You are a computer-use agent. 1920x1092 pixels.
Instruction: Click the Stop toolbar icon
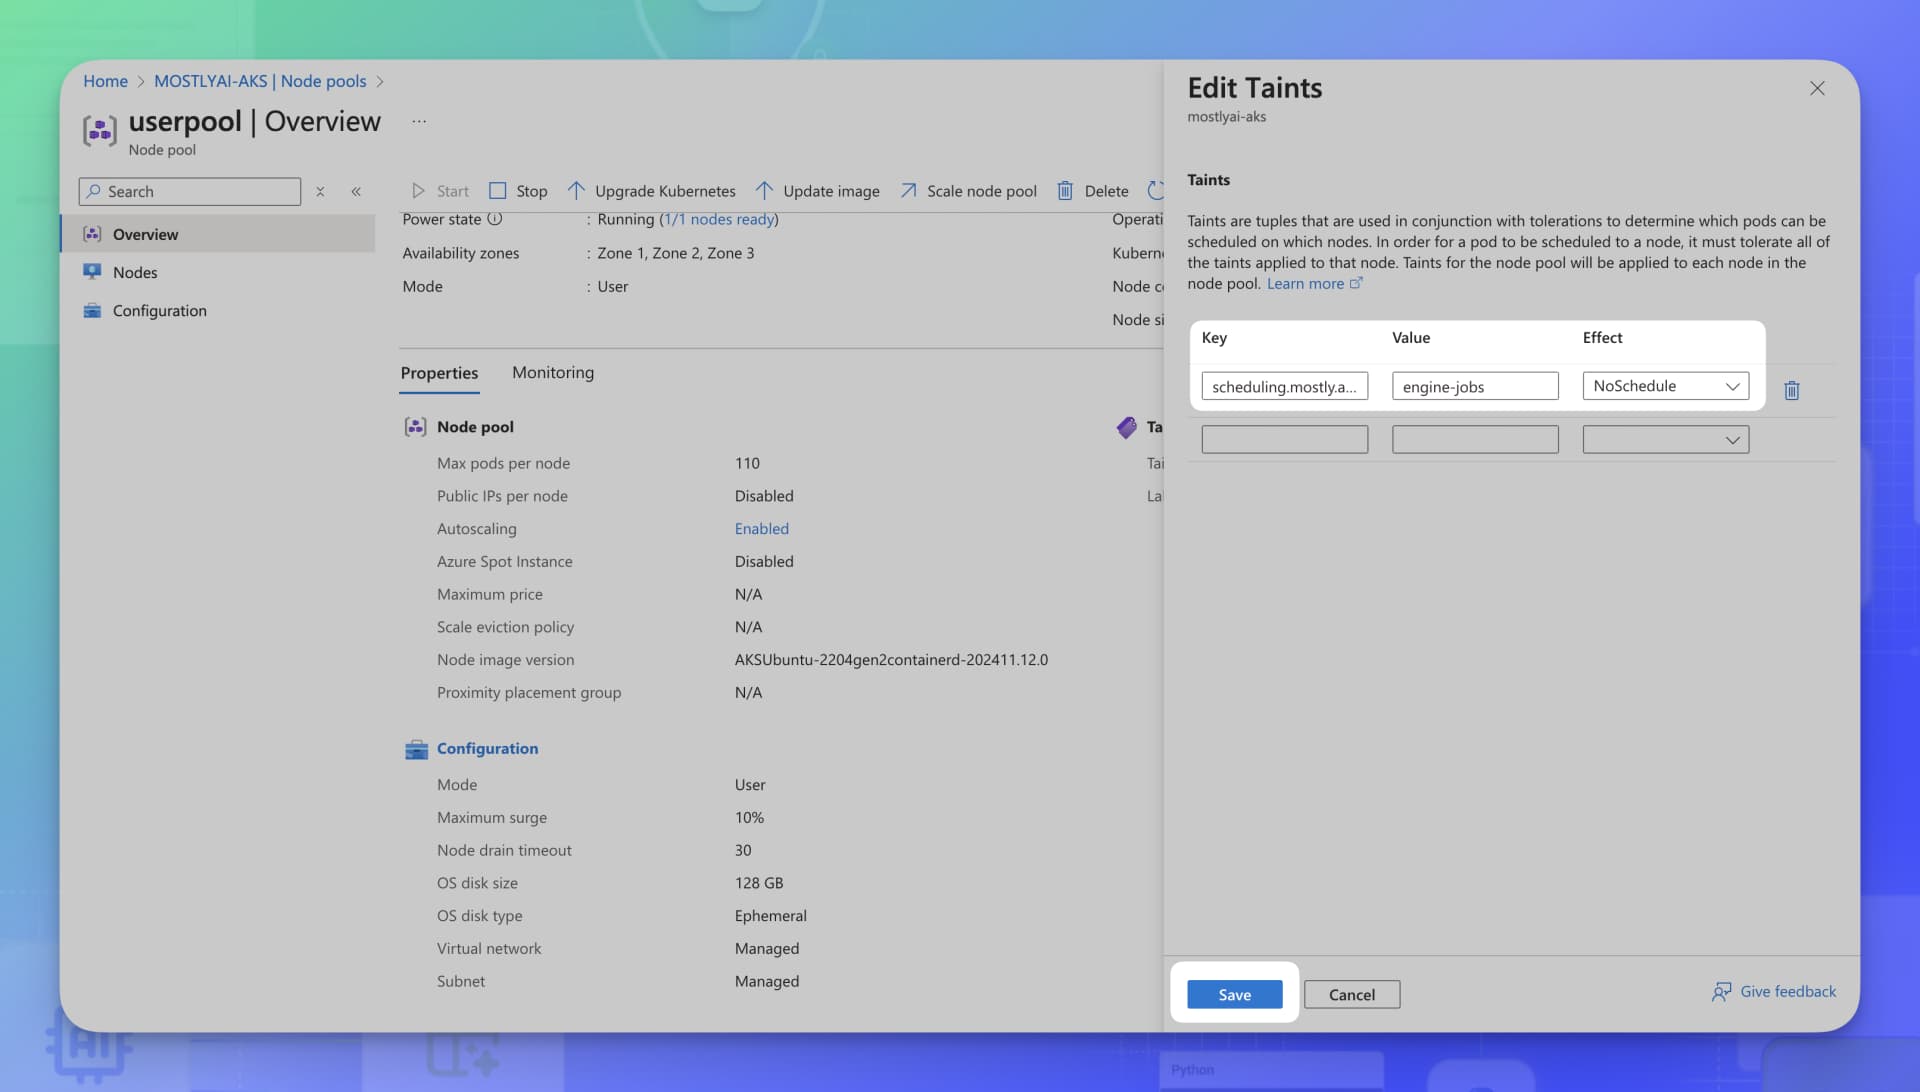[x=498, y=190]
